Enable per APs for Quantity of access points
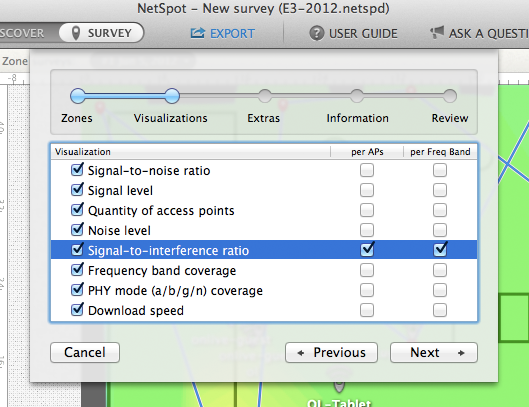 (367, 210)
